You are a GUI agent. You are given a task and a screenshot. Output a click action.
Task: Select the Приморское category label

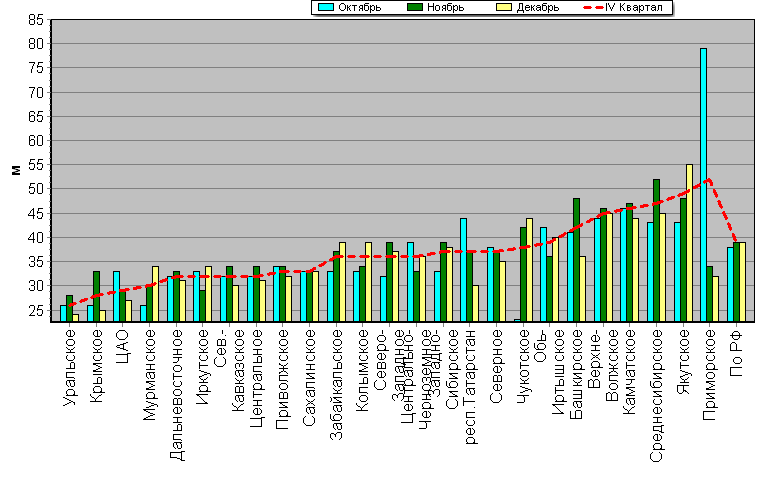[710, 375]
